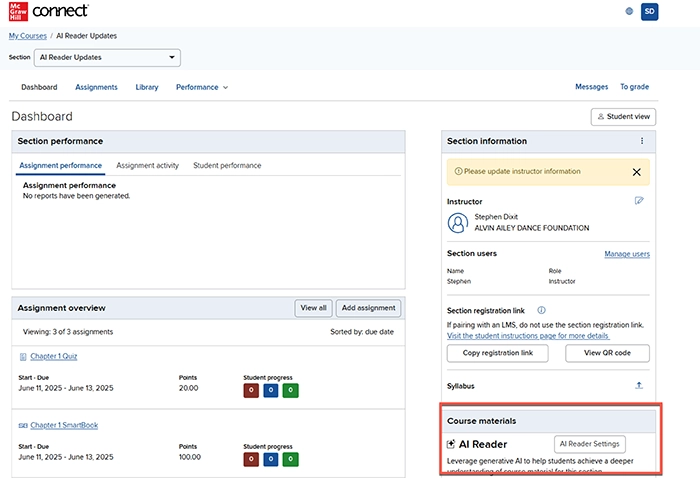The height and width of the screenshot is (478, 700).
Task: Open Messages link
Action: (592, 87)
